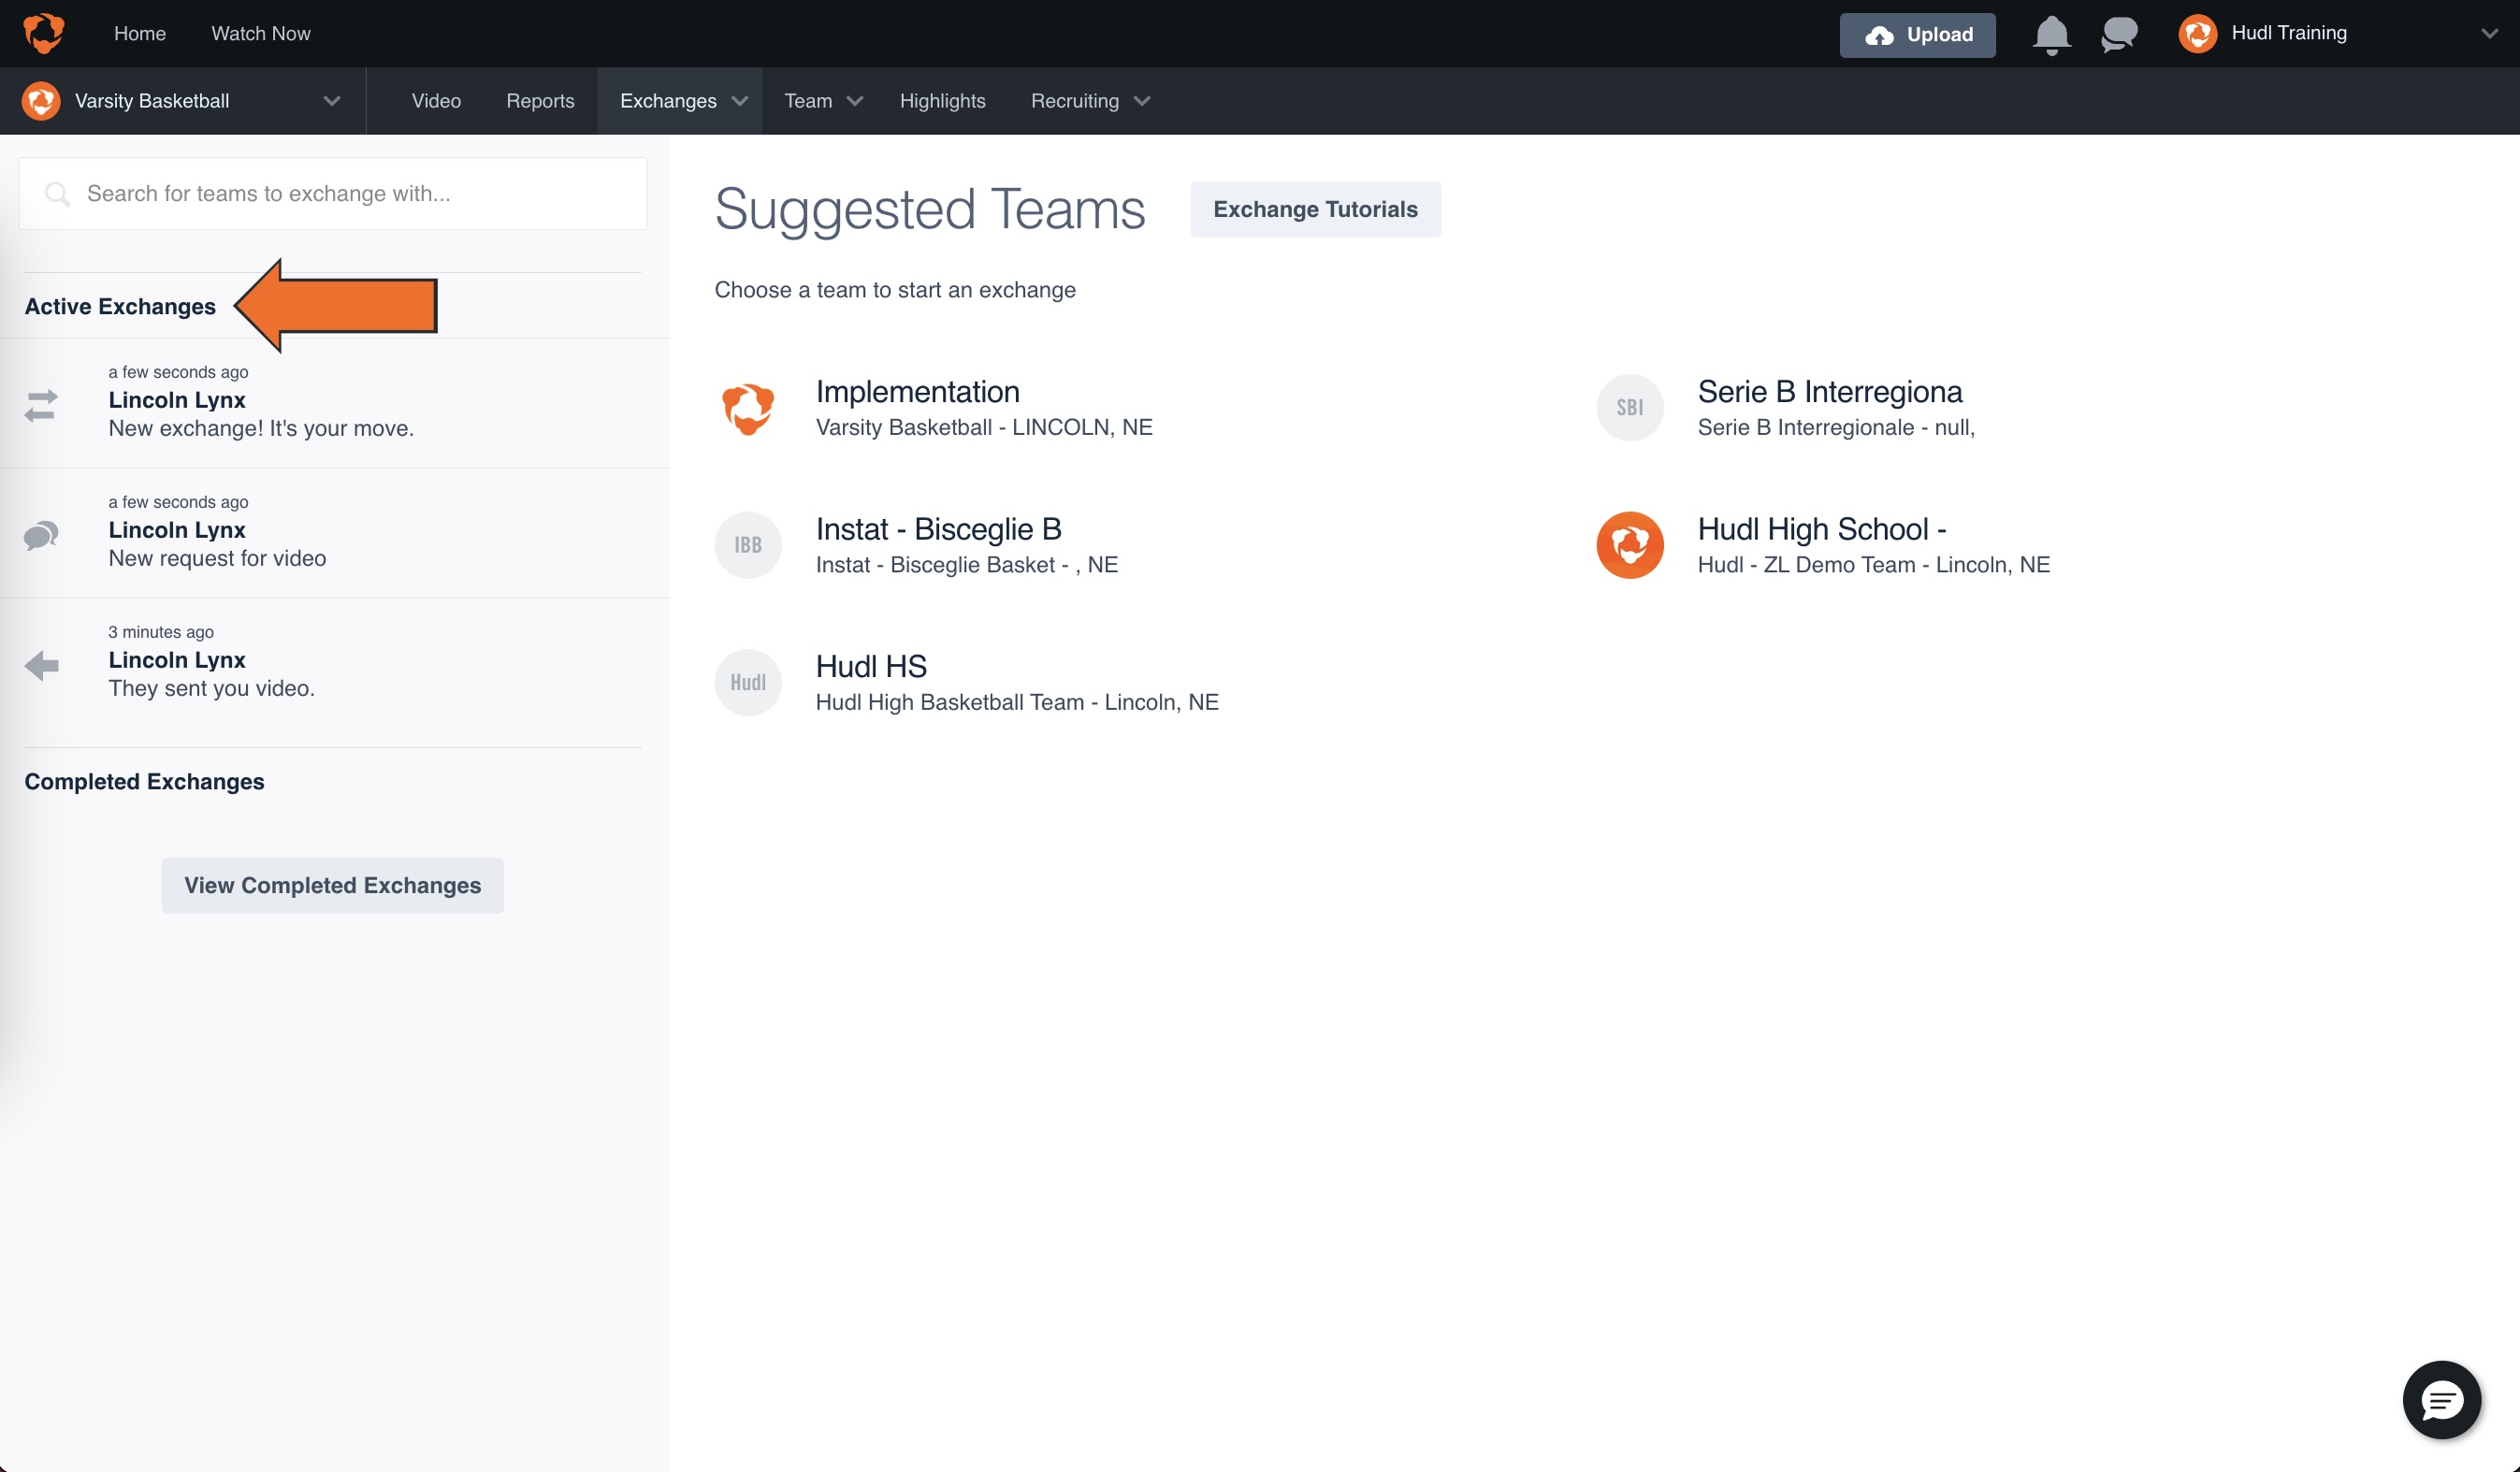Open messages with the speech bubble icon
Screen dimensions: 2520x1472
[x=2118, y=34]
